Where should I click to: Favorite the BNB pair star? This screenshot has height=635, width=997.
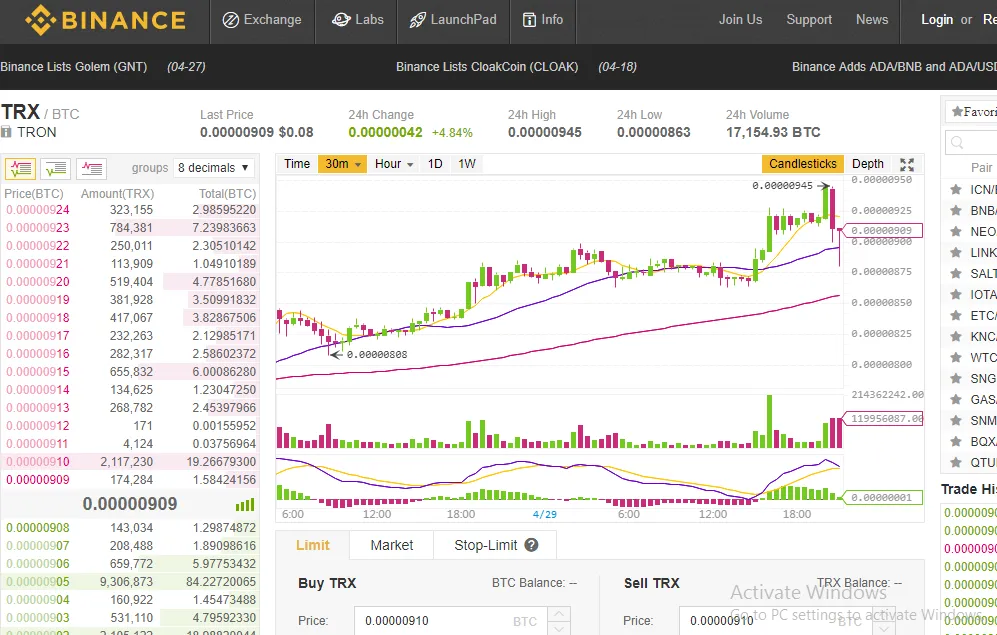tap(955, 210)
